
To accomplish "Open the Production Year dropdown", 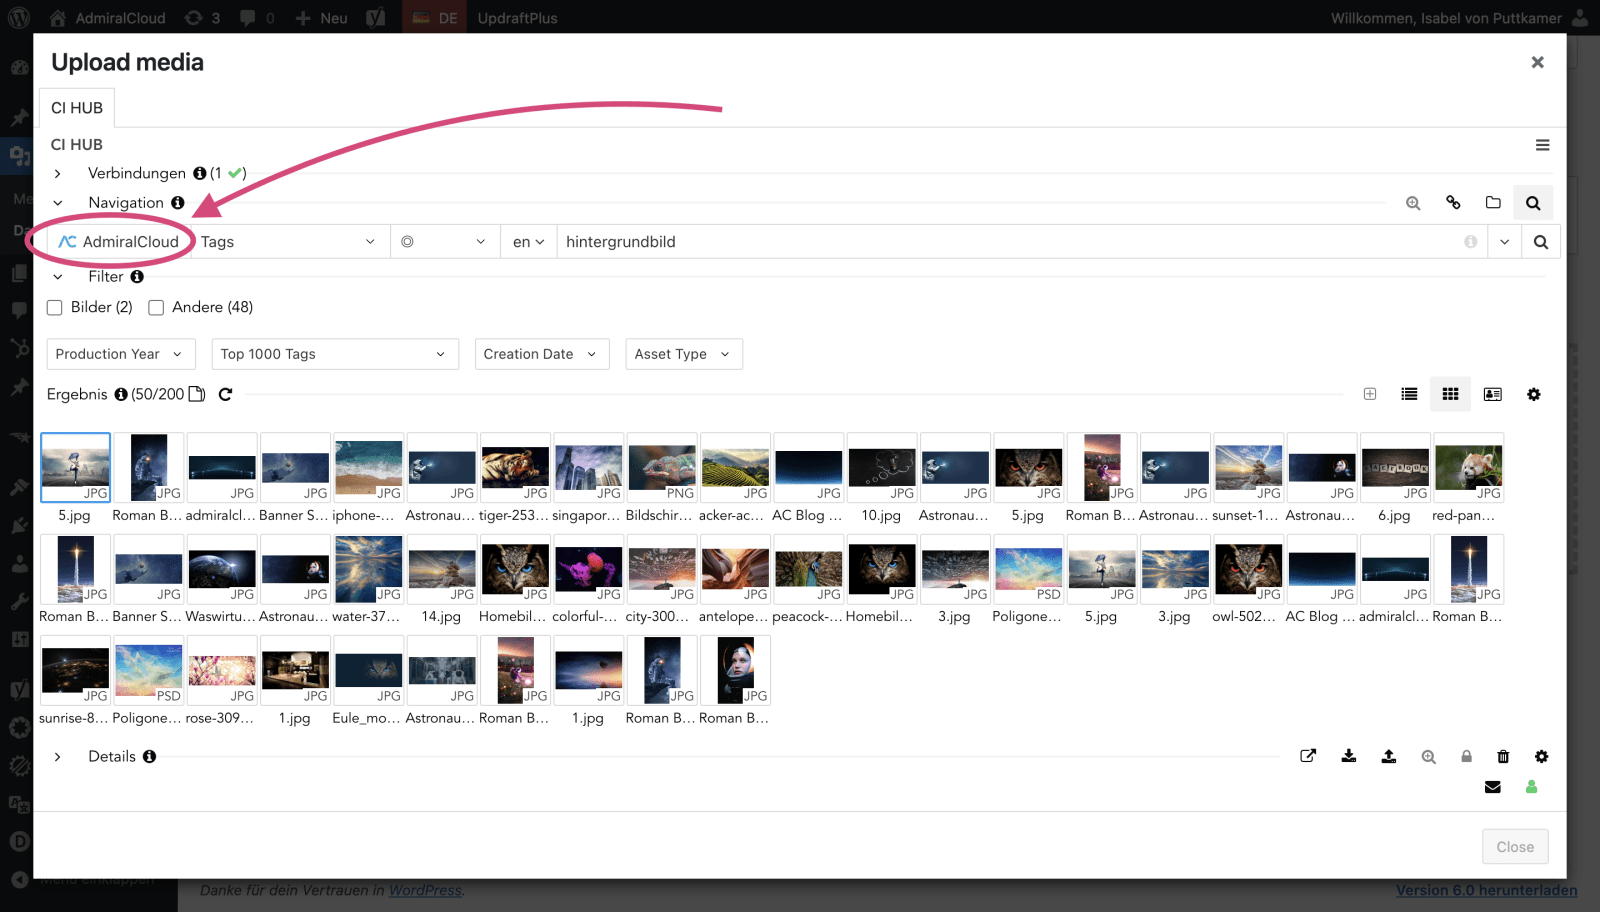I will (119, 354).
